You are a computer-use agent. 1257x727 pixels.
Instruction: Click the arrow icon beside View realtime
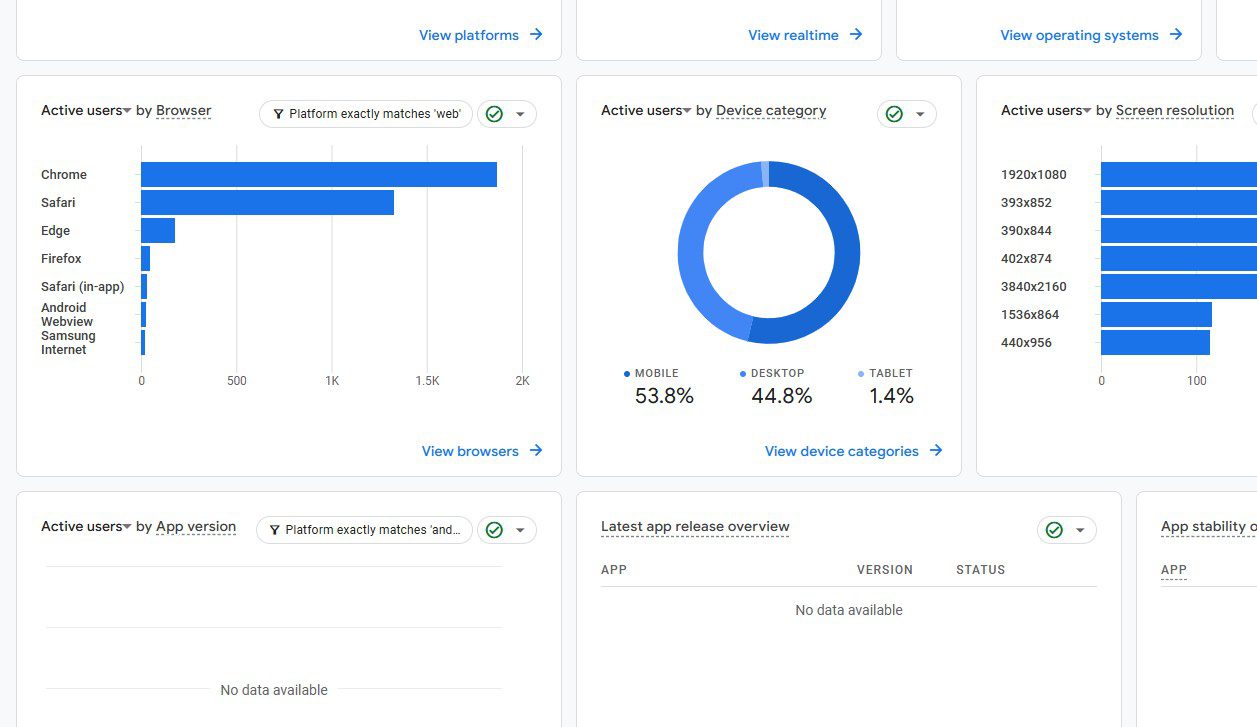pyautogui.click(x=856, y=35)
